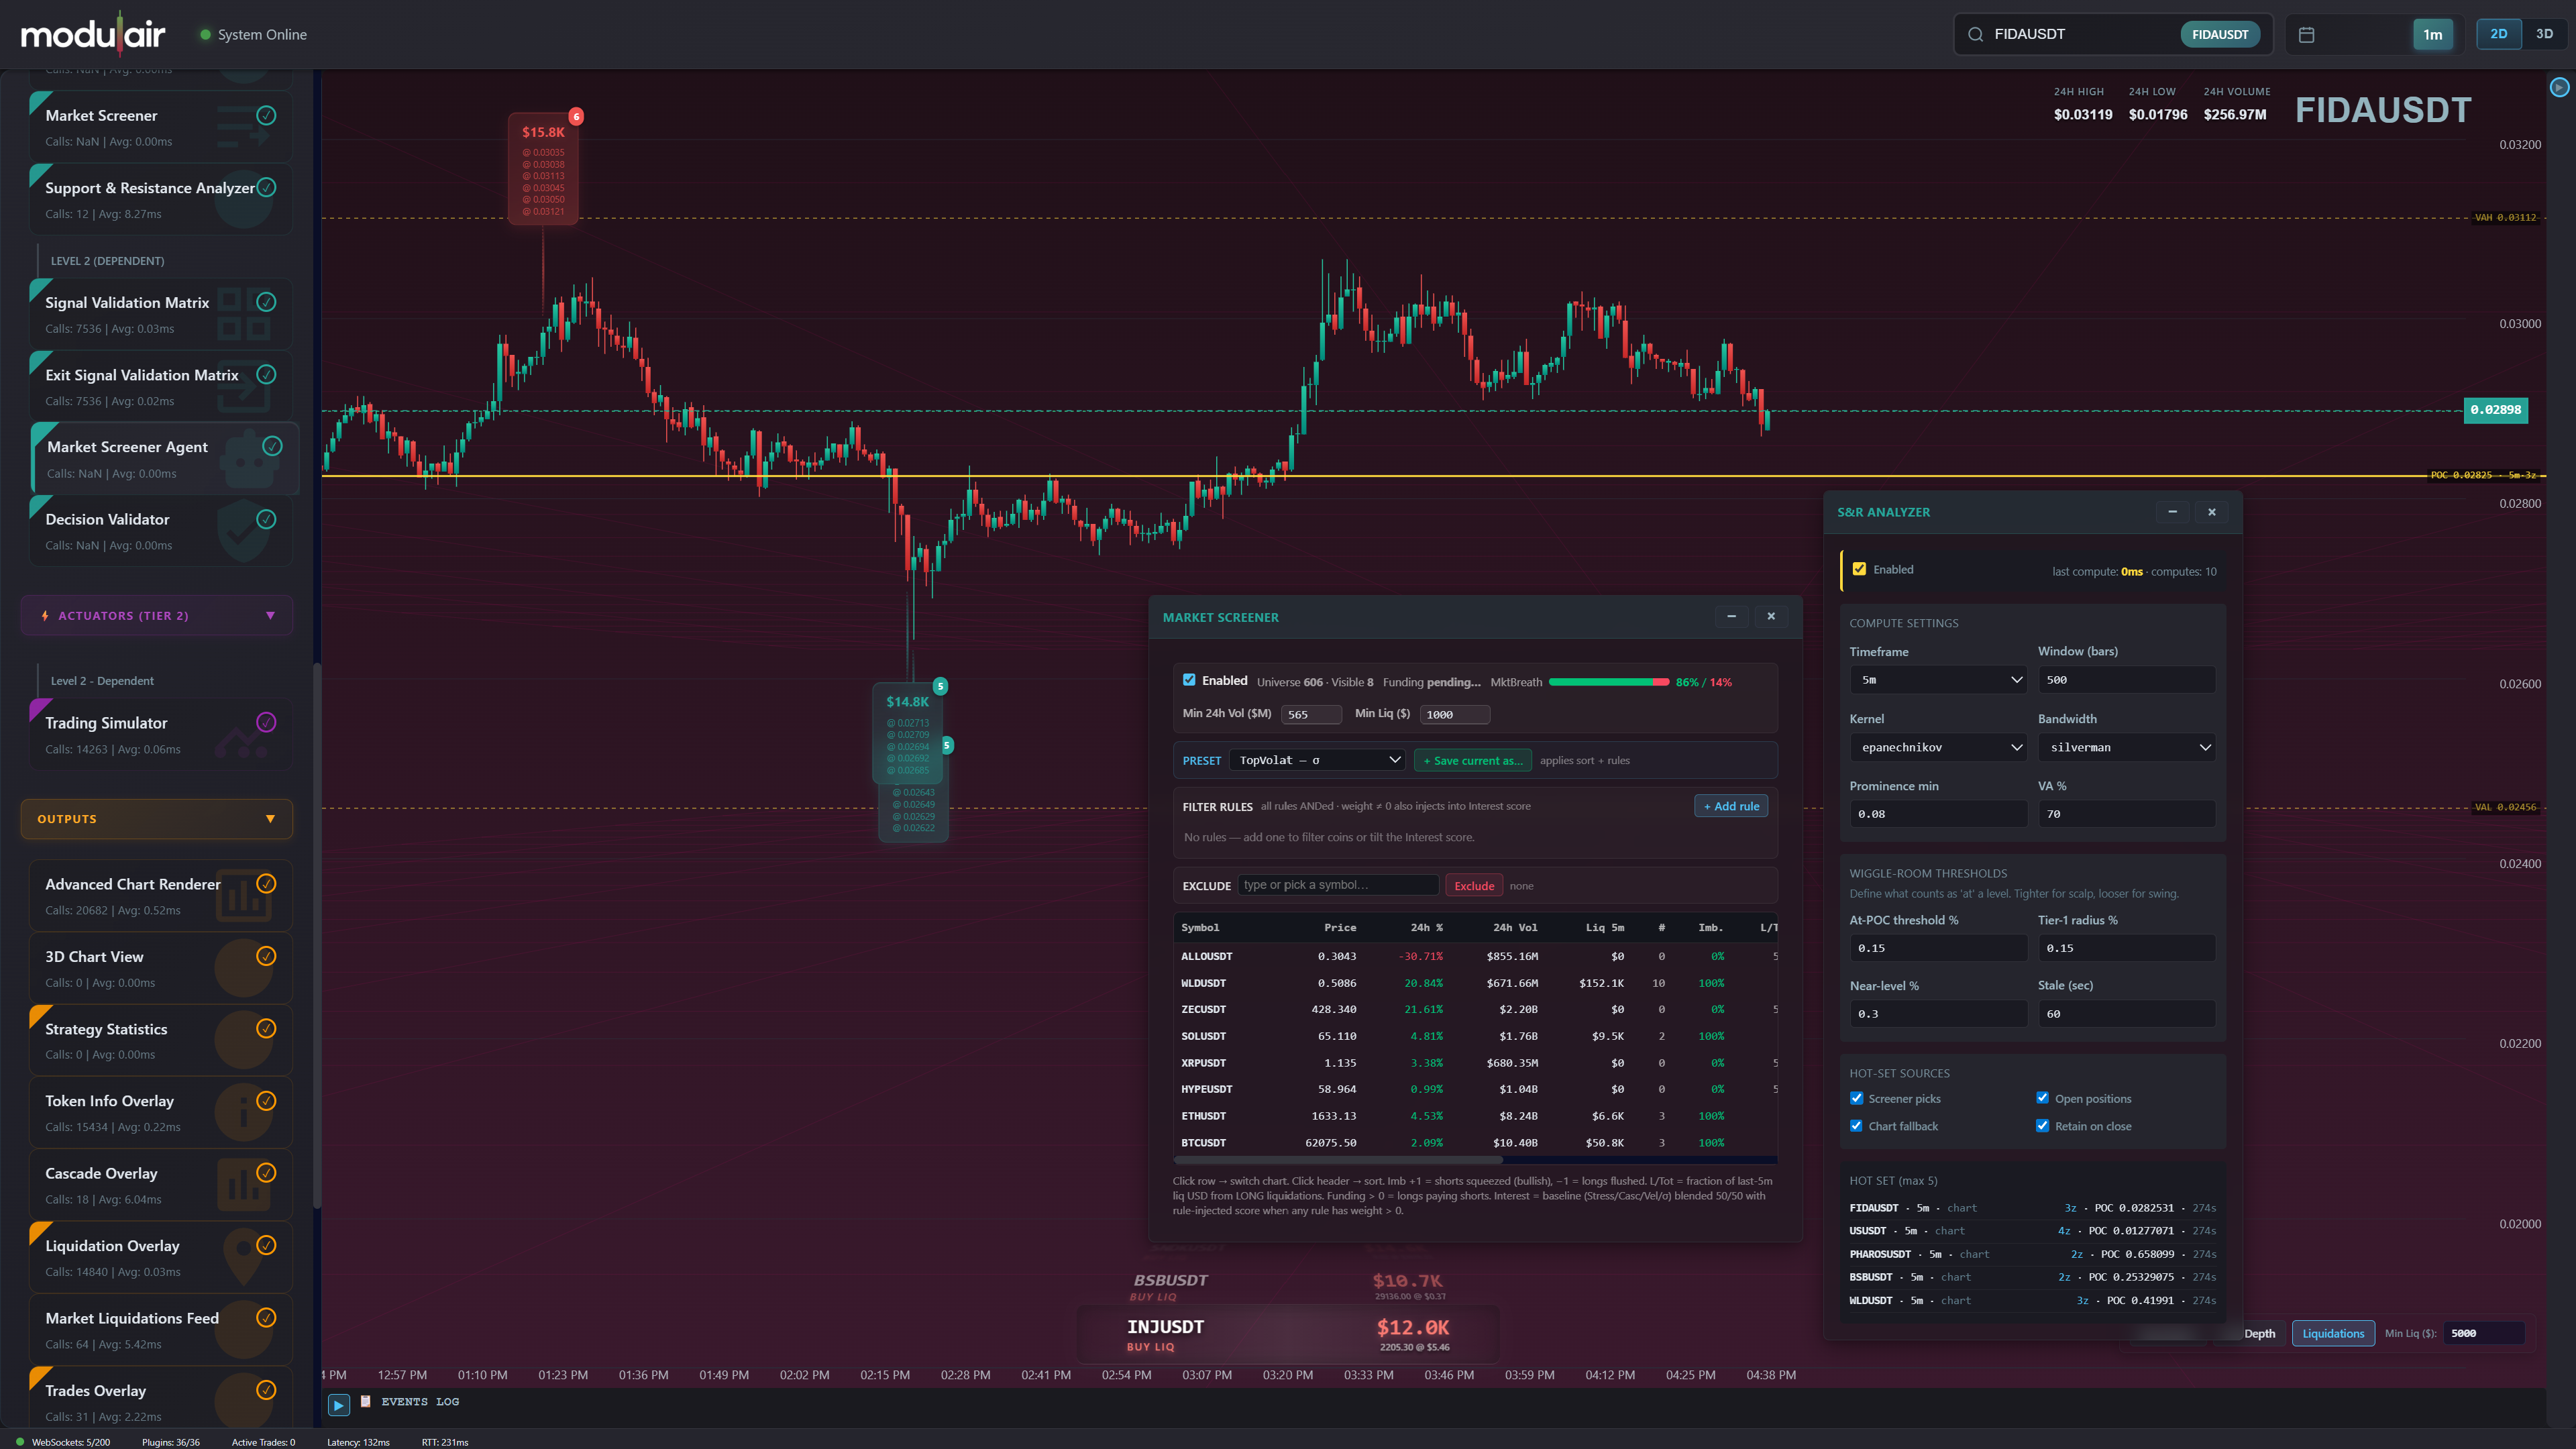Click the search magnifier icon

click(x=1975, y=34)
